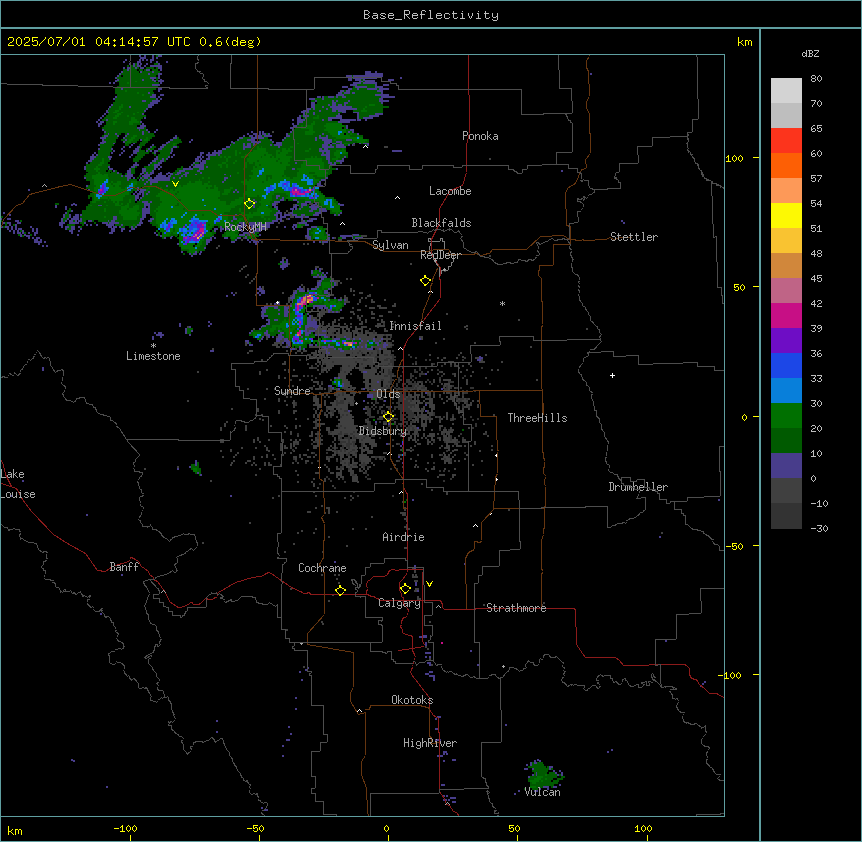
Task: Pick the orange swatch between 60 and 57
Action: click(786, 165)
